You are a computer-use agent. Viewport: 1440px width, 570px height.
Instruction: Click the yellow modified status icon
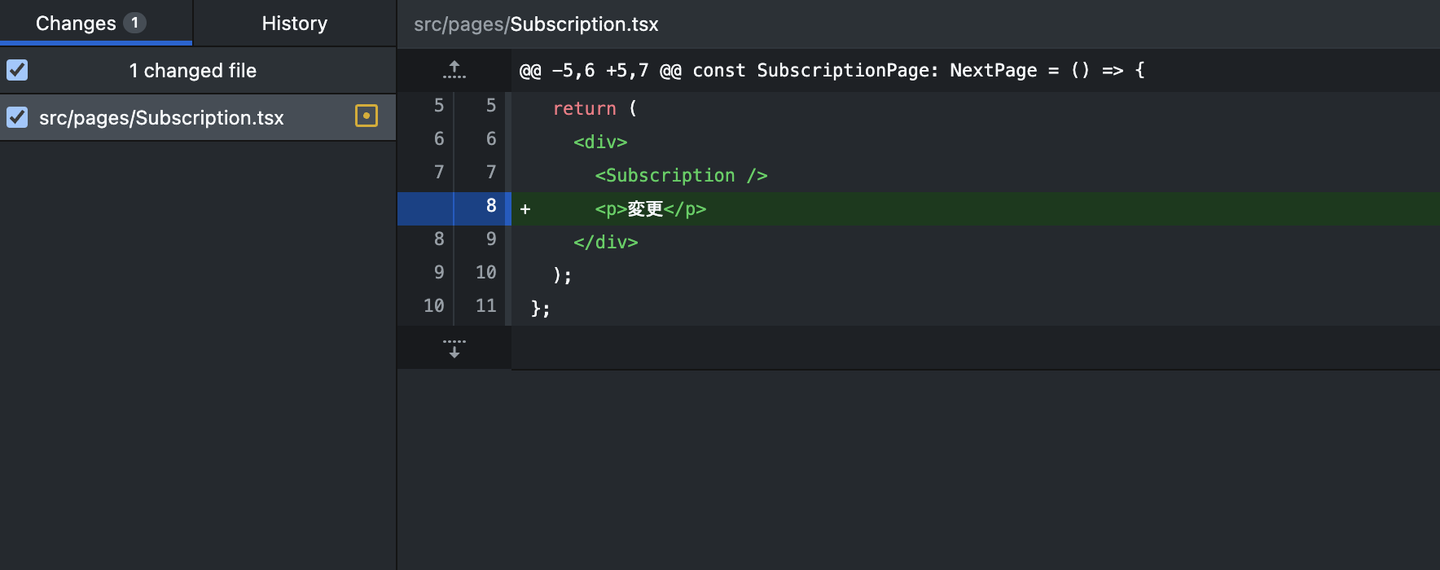tap(367, 117)
